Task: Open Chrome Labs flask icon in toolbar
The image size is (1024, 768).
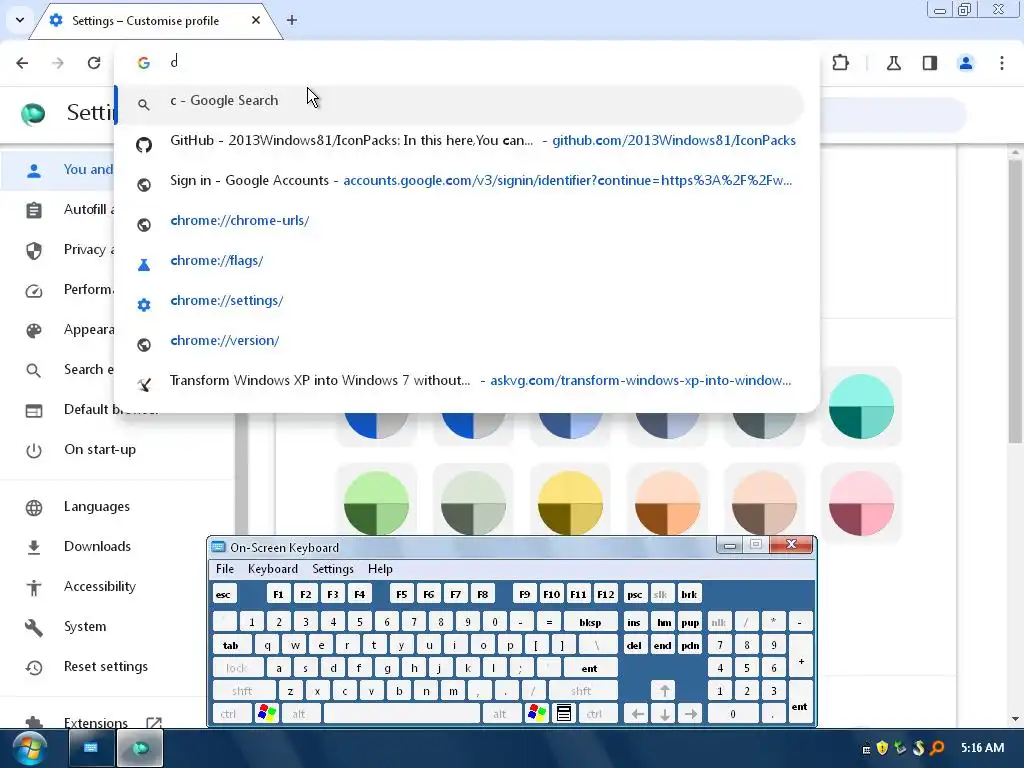Action: click(x=893, y=63)
